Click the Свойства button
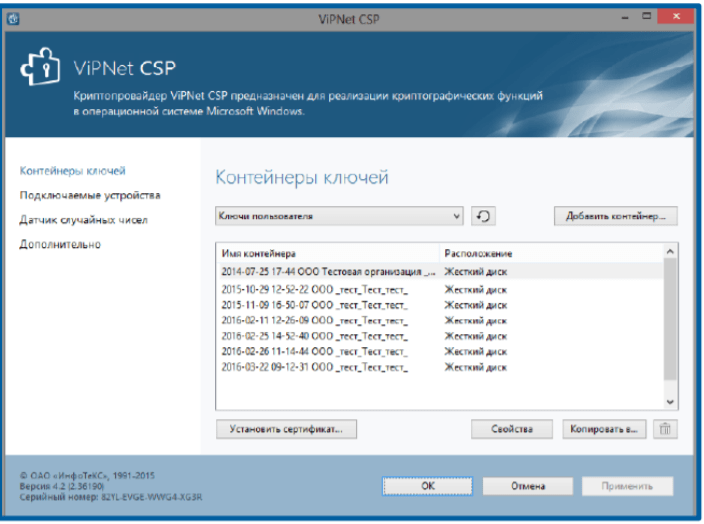Viewport: 704px width, 524px height. click(512, 429)
